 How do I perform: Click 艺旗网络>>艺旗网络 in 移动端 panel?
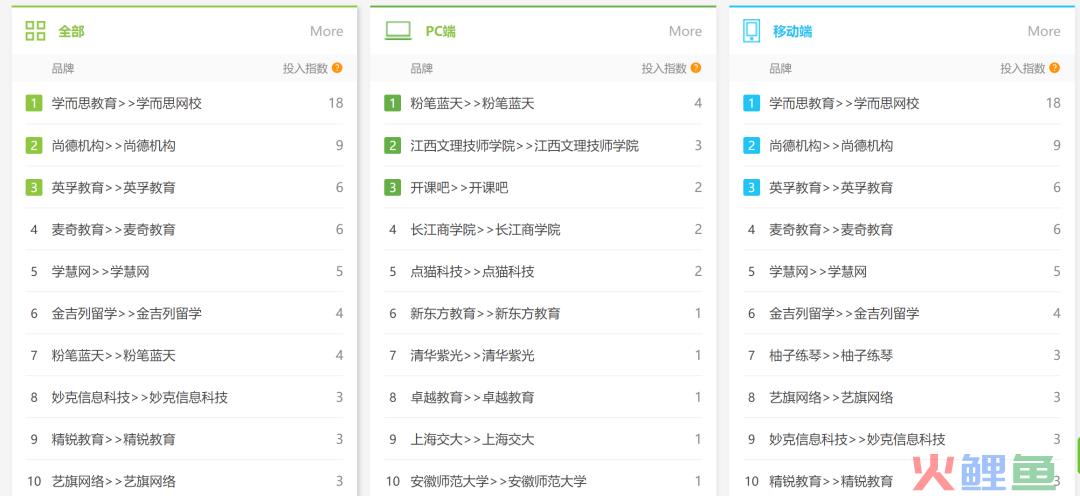[x=831, y=397]
